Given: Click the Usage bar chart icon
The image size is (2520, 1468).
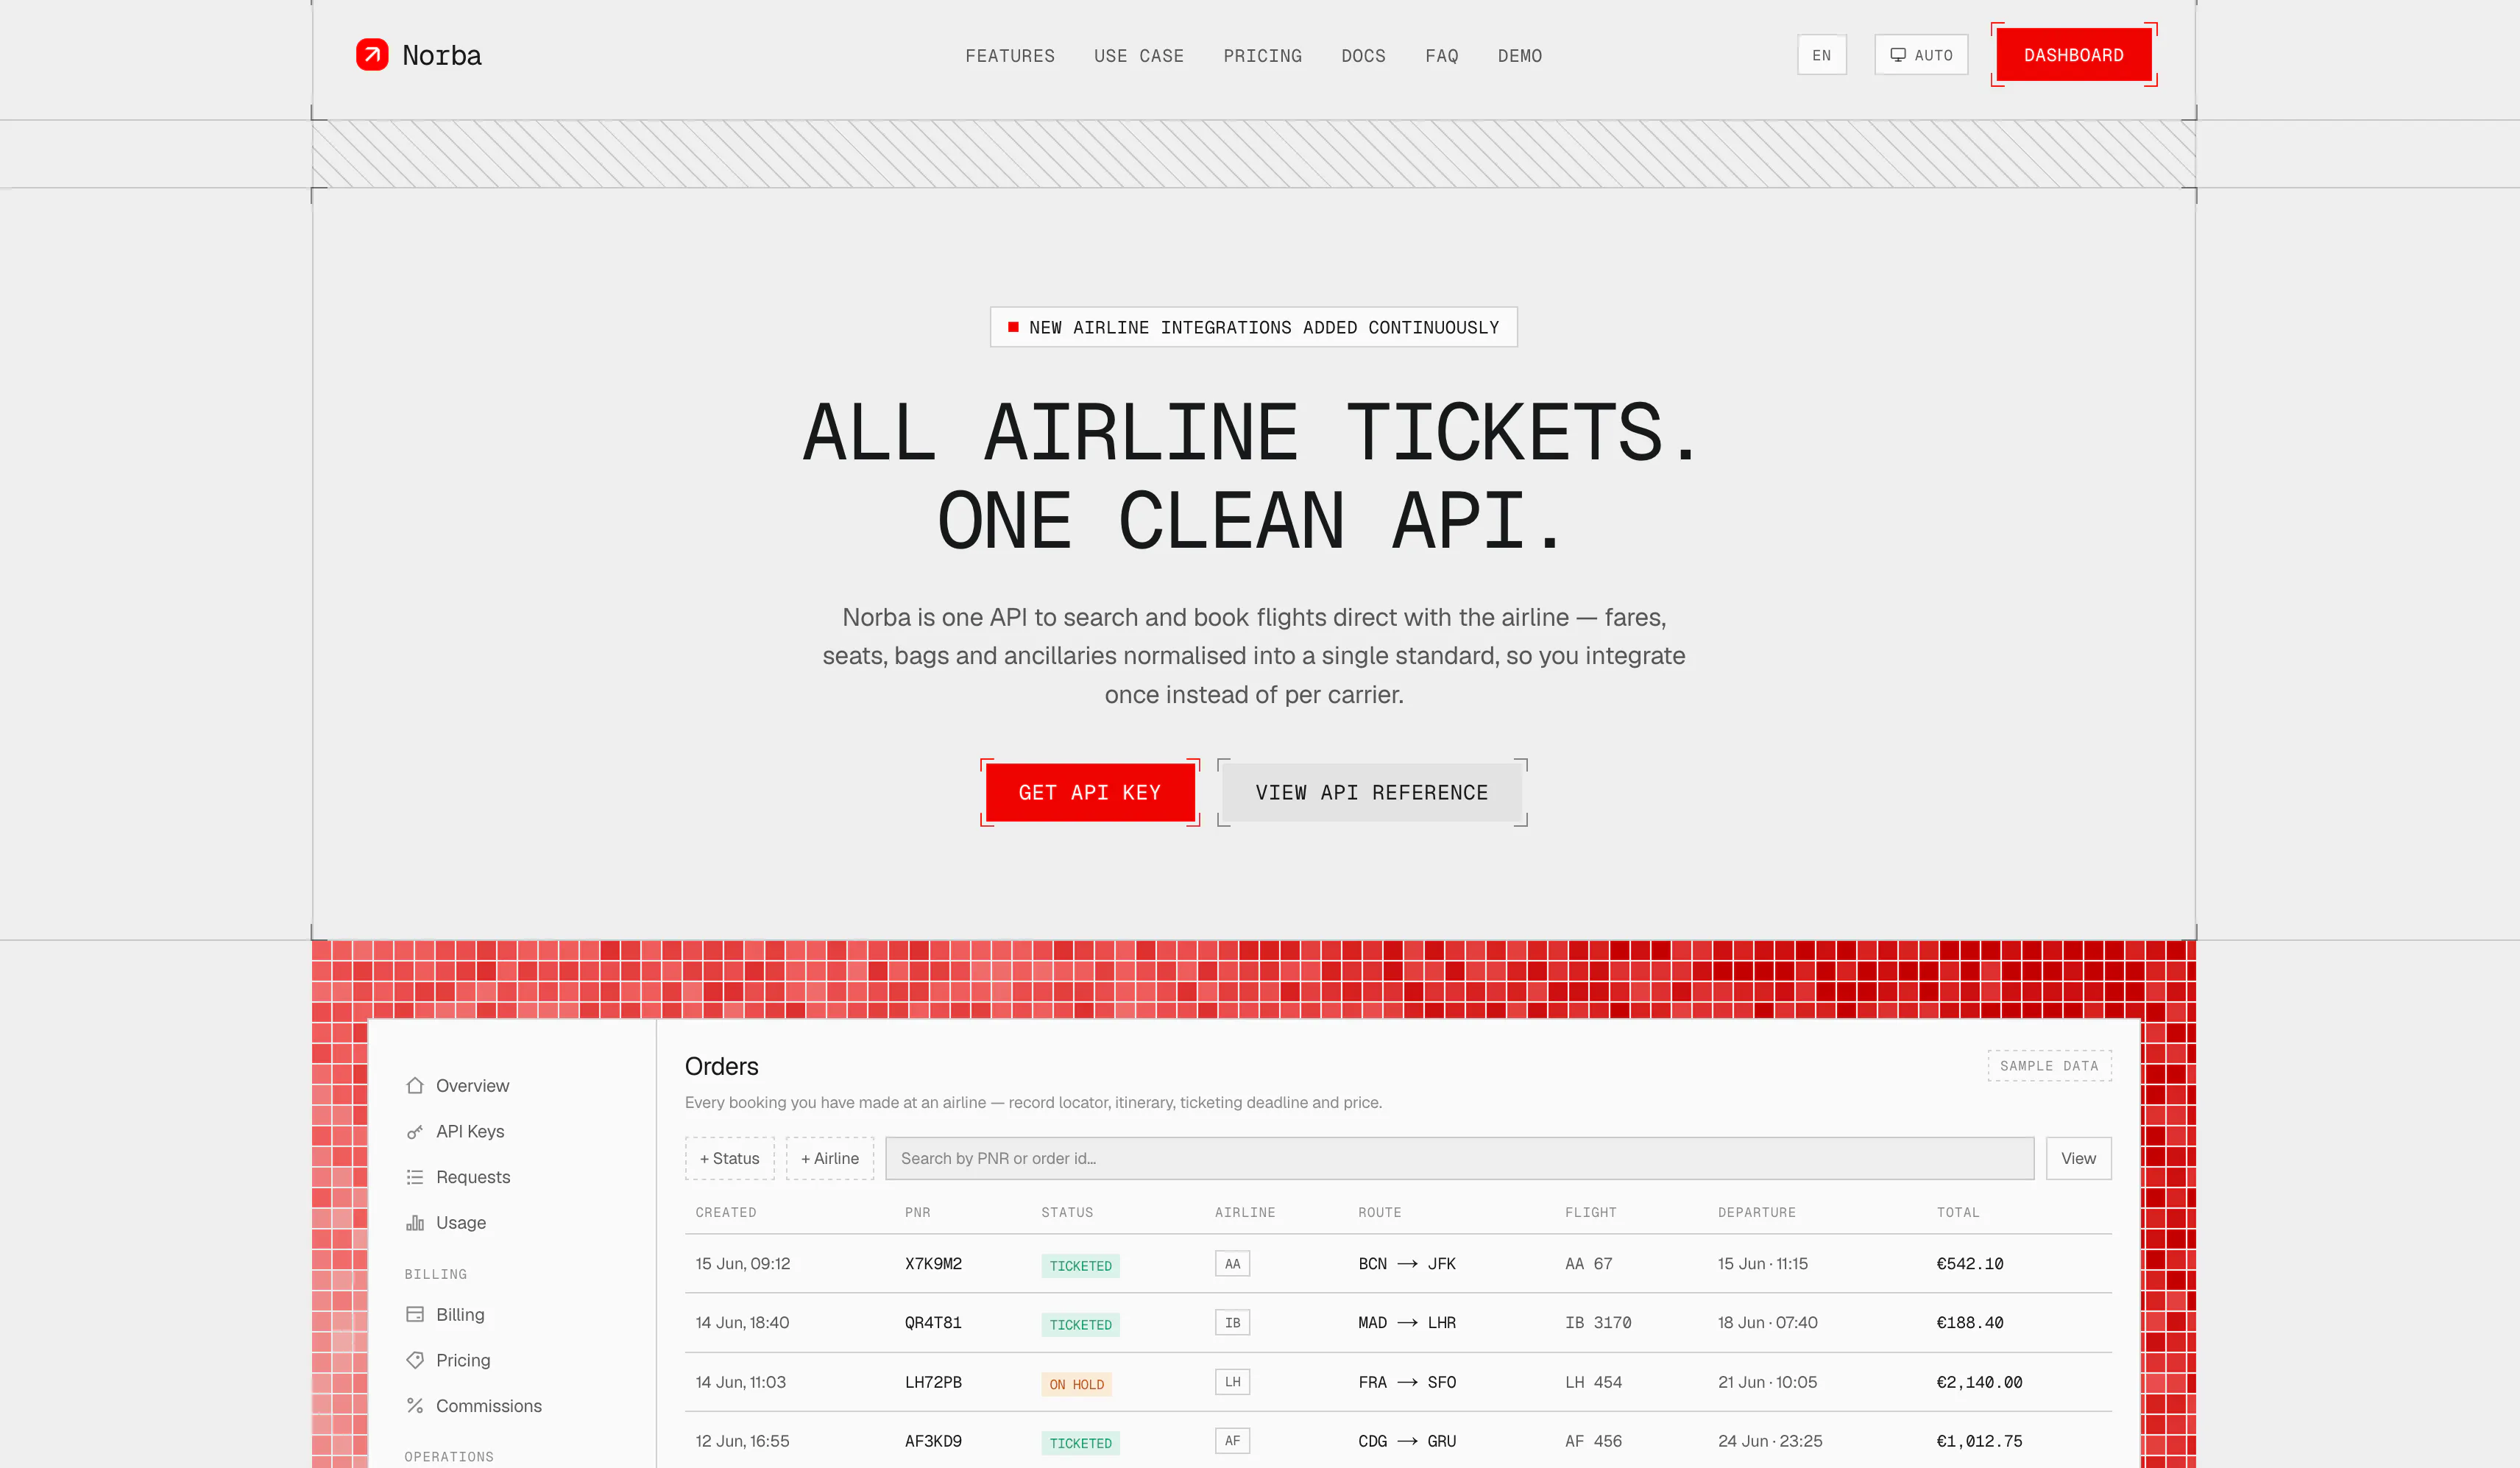Looking at the screenshot, I should click(x=415, y=1222).
